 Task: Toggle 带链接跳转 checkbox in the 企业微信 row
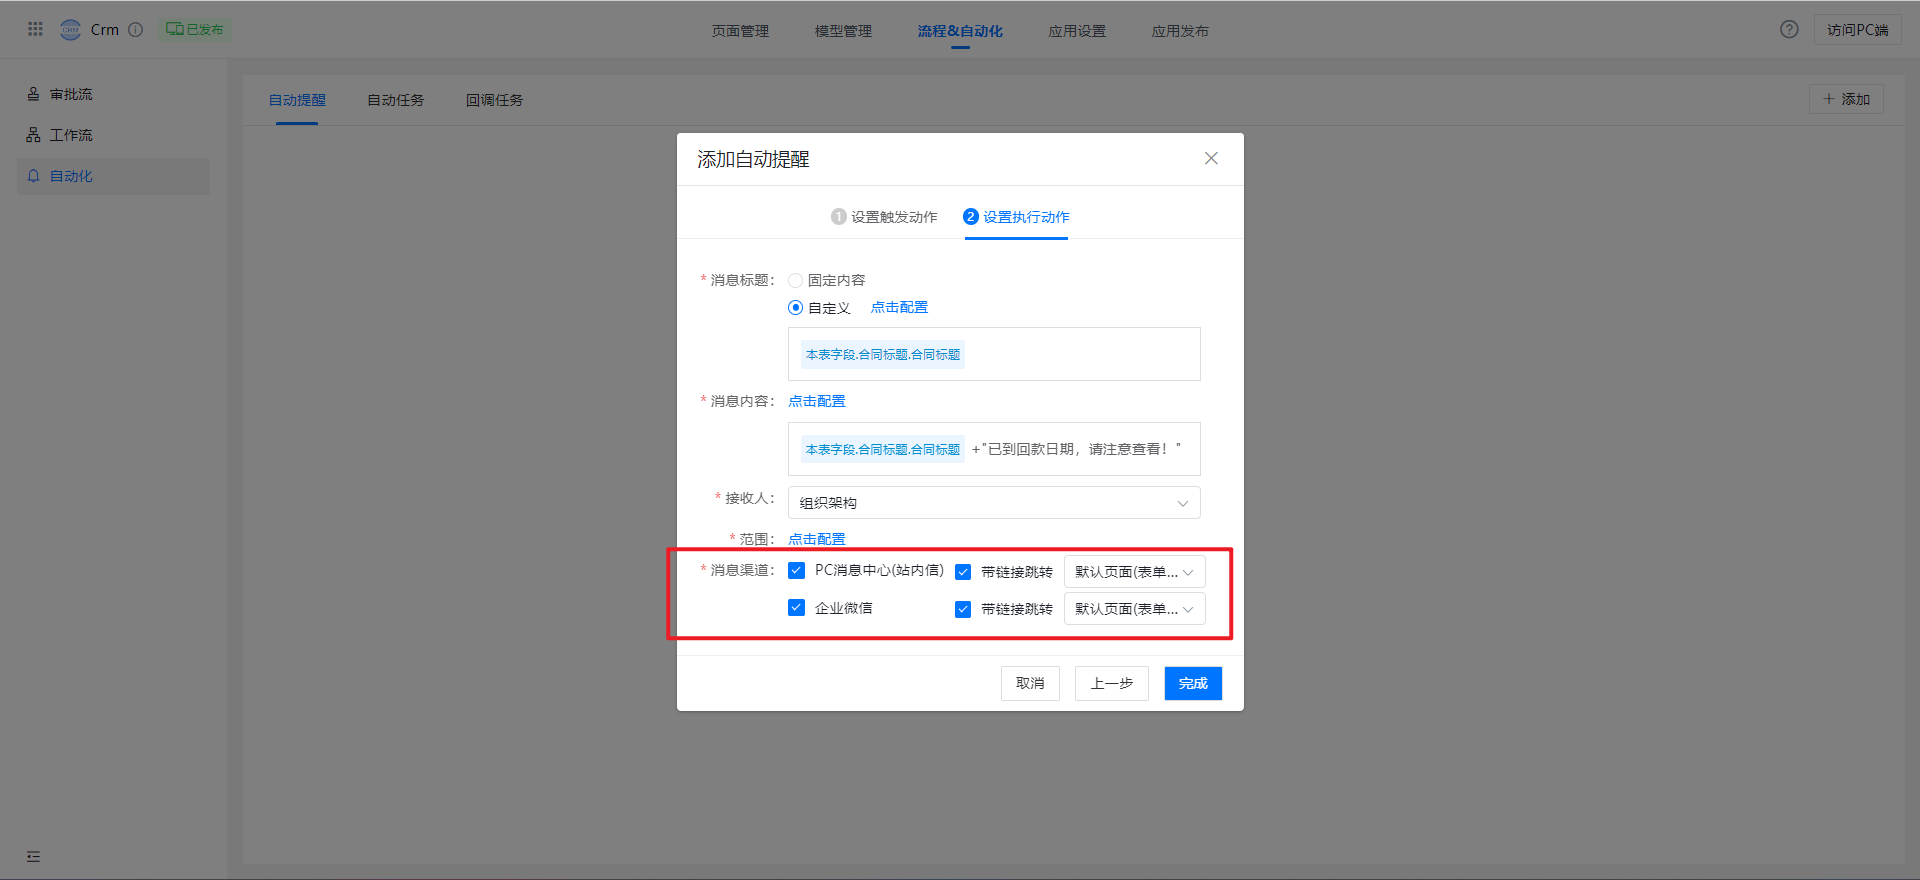click(963, 609)
